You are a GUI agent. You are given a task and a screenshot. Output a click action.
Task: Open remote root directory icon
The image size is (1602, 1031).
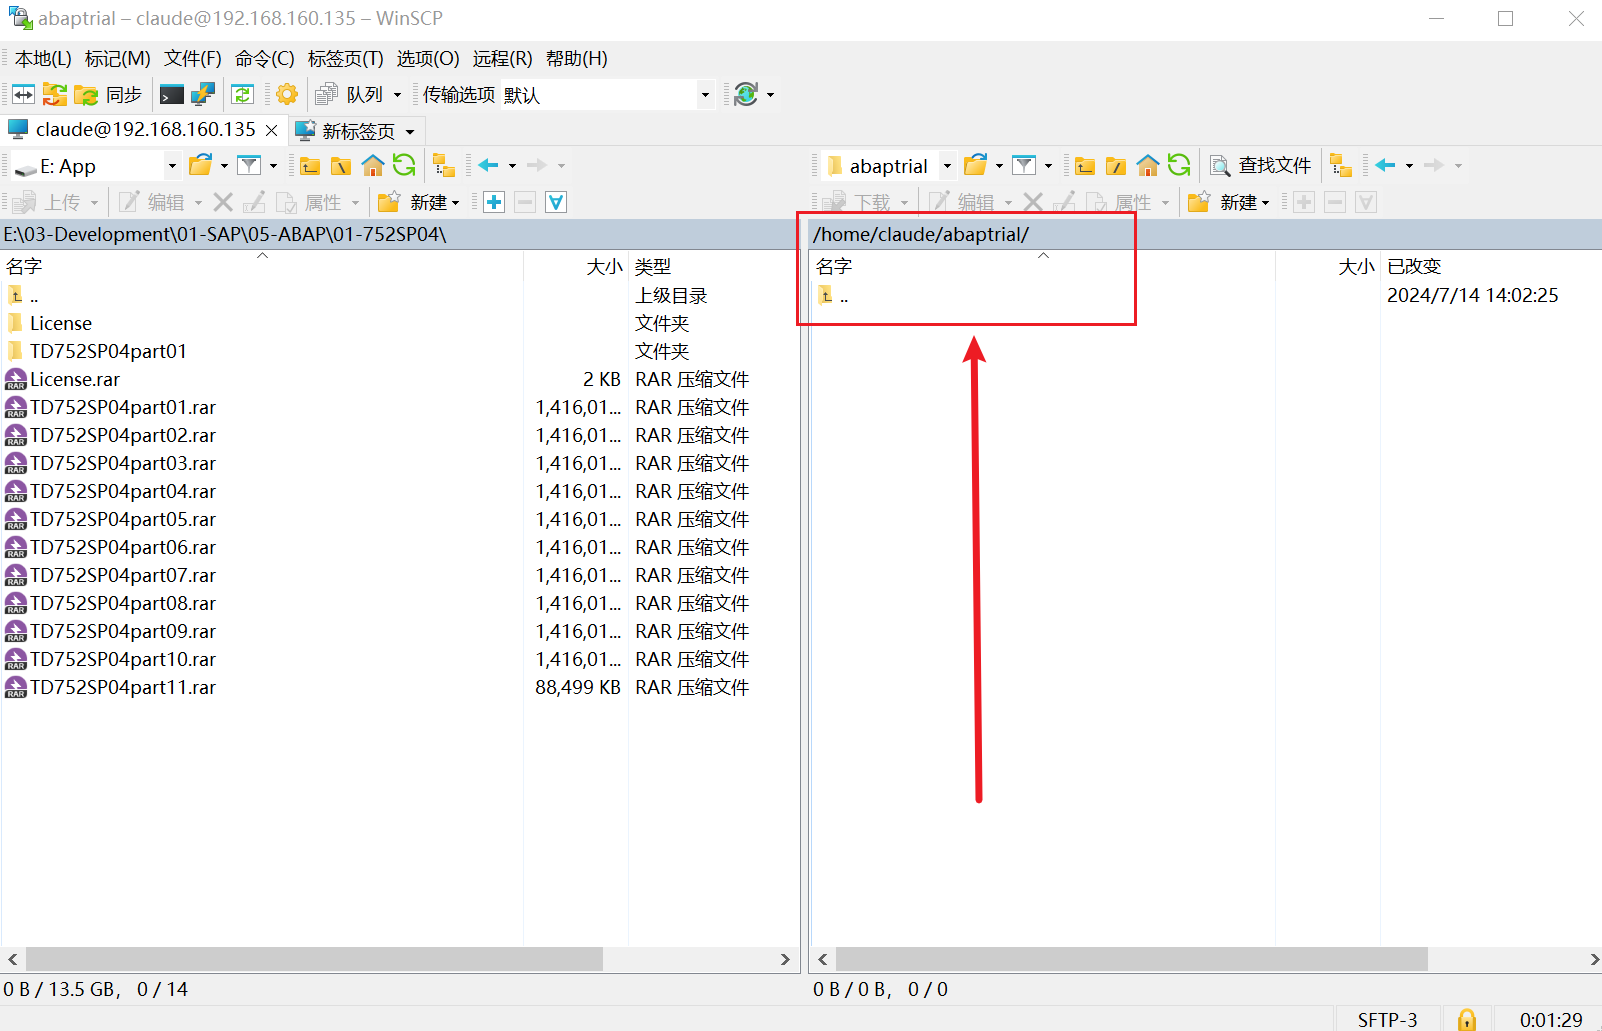click(1116, 166)
